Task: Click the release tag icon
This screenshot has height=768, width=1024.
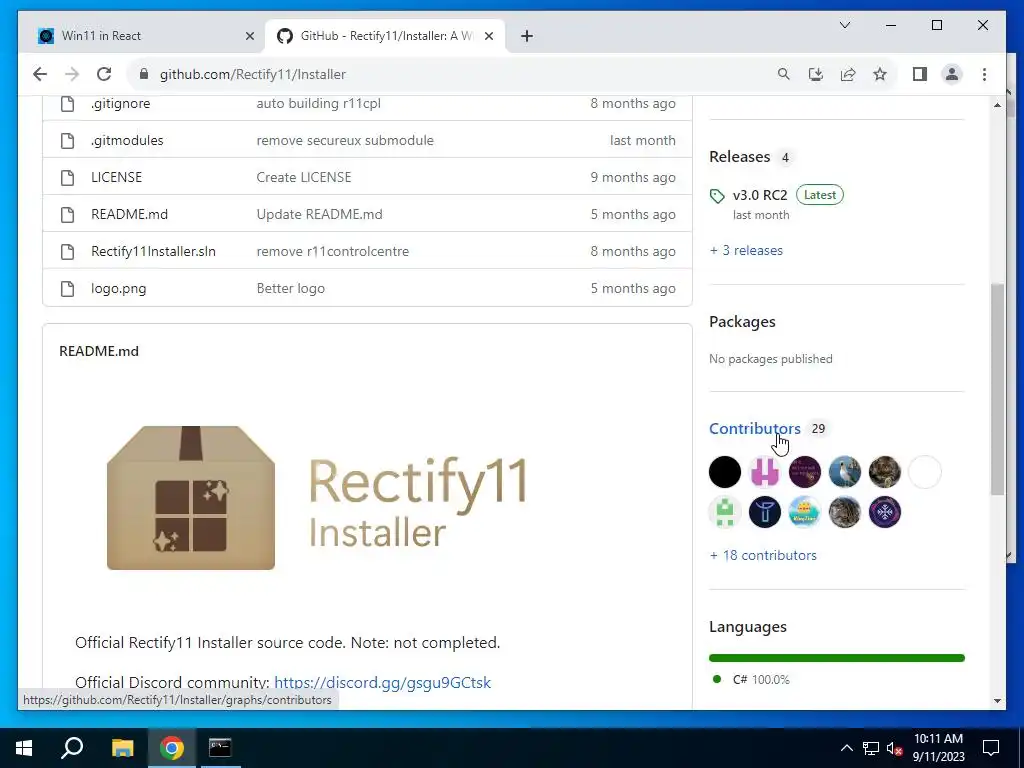Action: (x=717, y=196)
